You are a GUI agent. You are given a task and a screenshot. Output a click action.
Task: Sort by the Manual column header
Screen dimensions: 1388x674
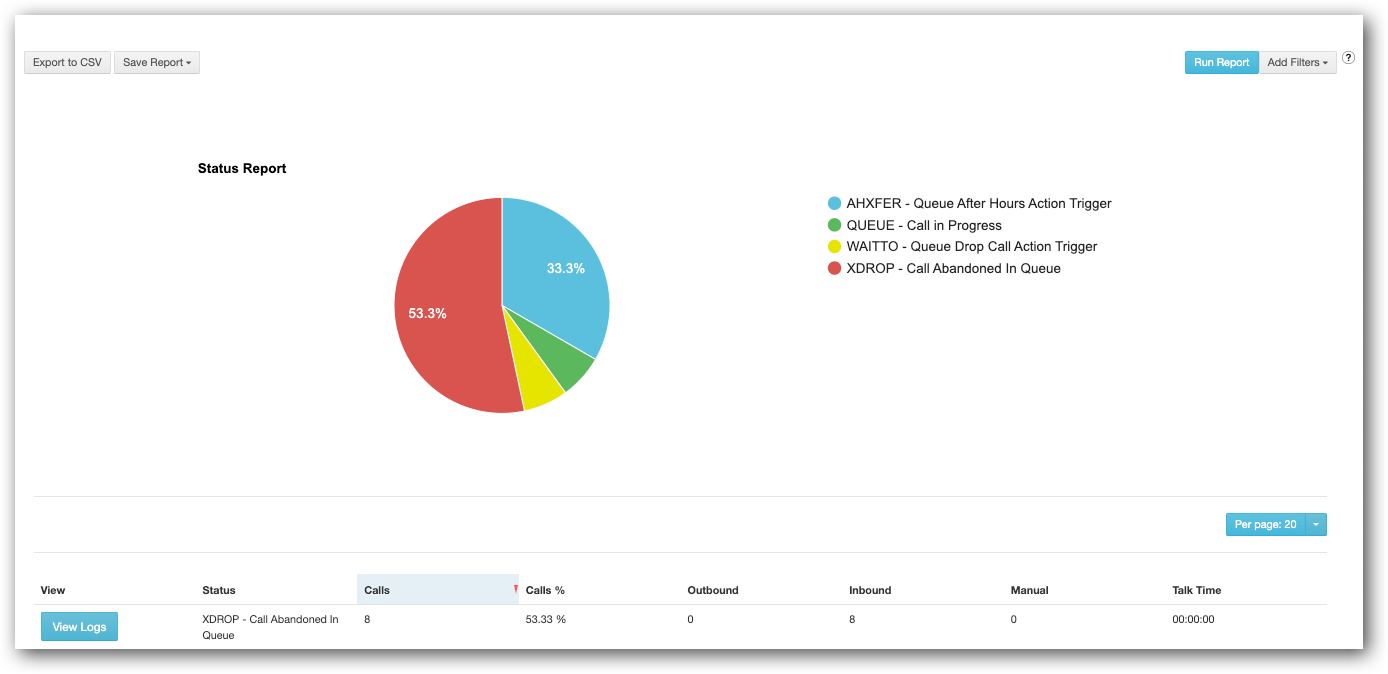coord(1029,590)
